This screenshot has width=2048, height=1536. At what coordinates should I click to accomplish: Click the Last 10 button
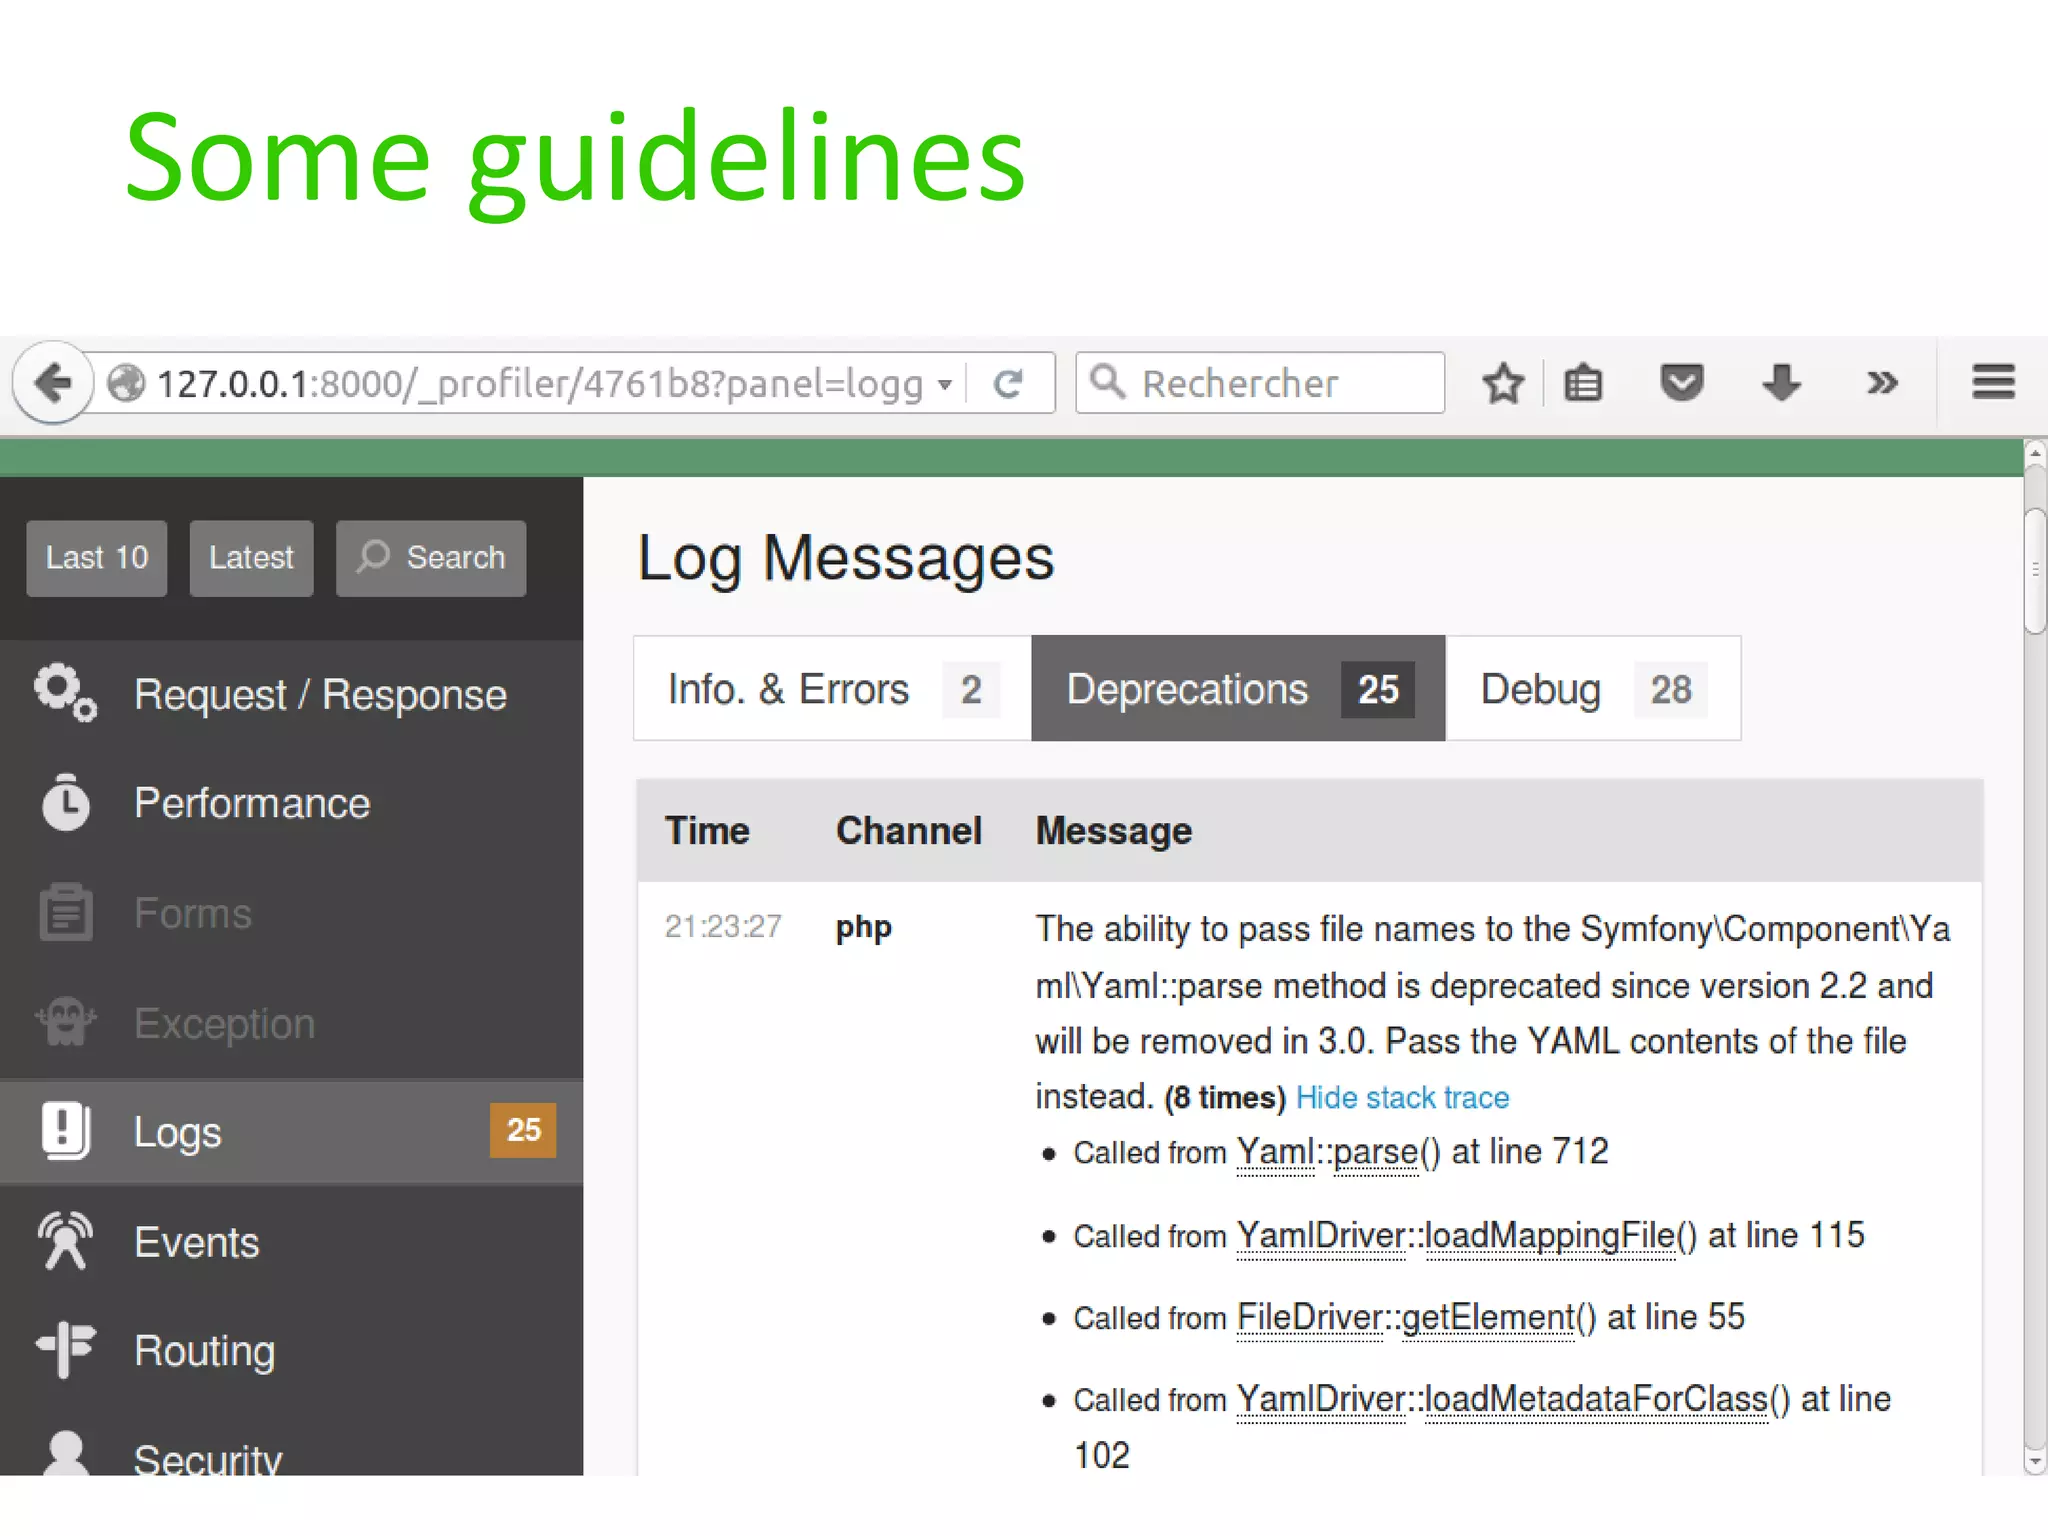point(97,558)
